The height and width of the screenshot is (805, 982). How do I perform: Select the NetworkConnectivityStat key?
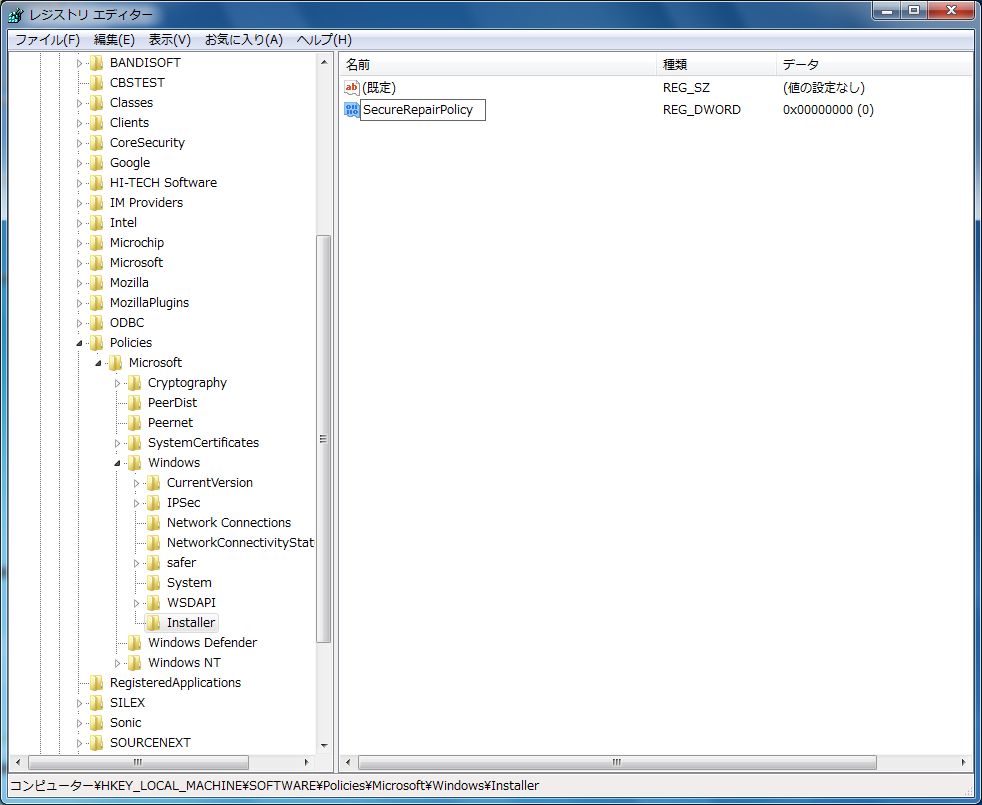240,543
